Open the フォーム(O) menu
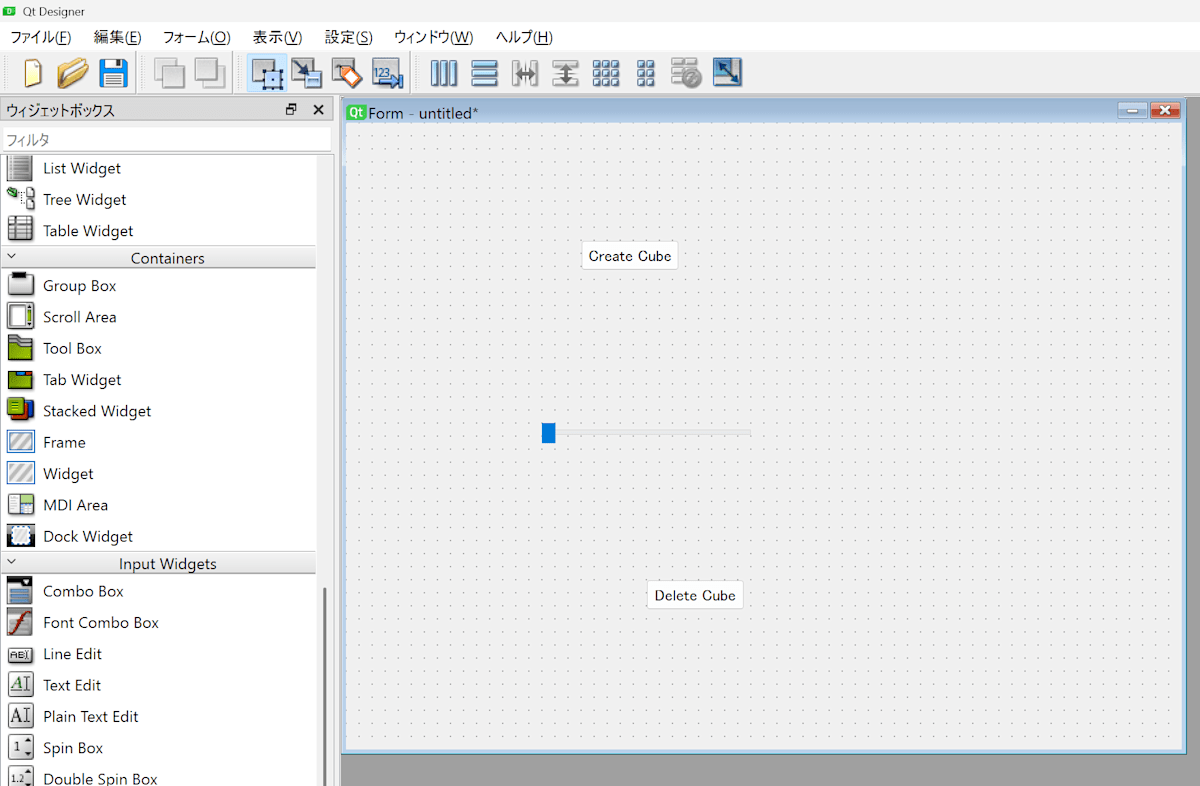This screenshot has width=1200, height=786. [x=196, y=37]
